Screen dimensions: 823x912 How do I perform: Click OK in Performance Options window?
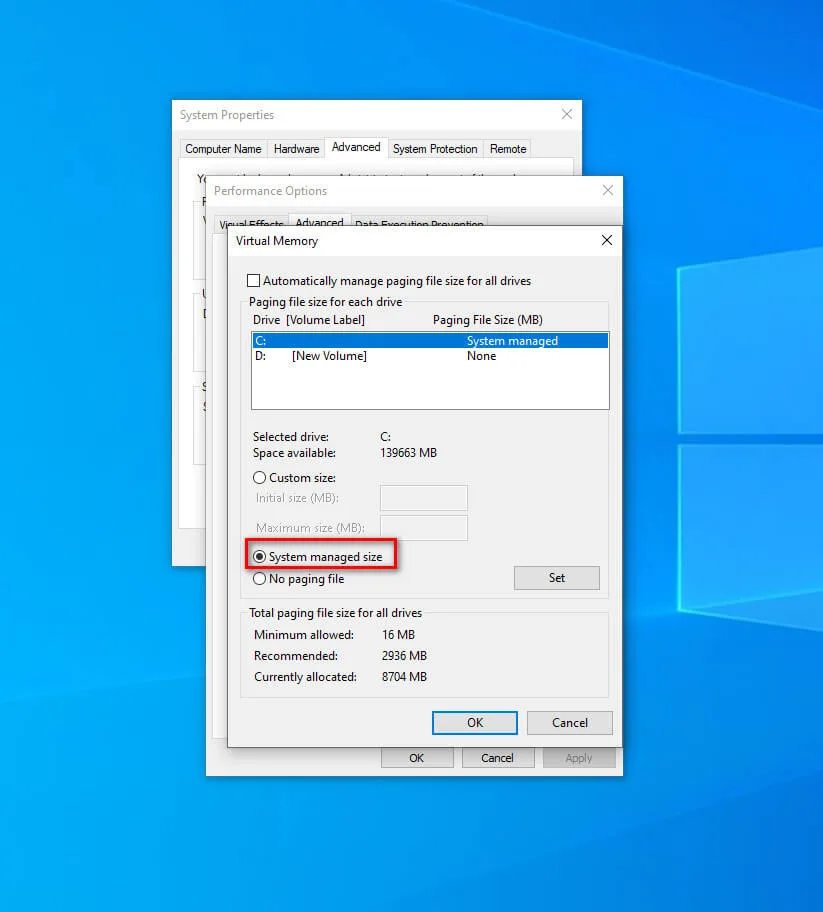click(416, 758)
